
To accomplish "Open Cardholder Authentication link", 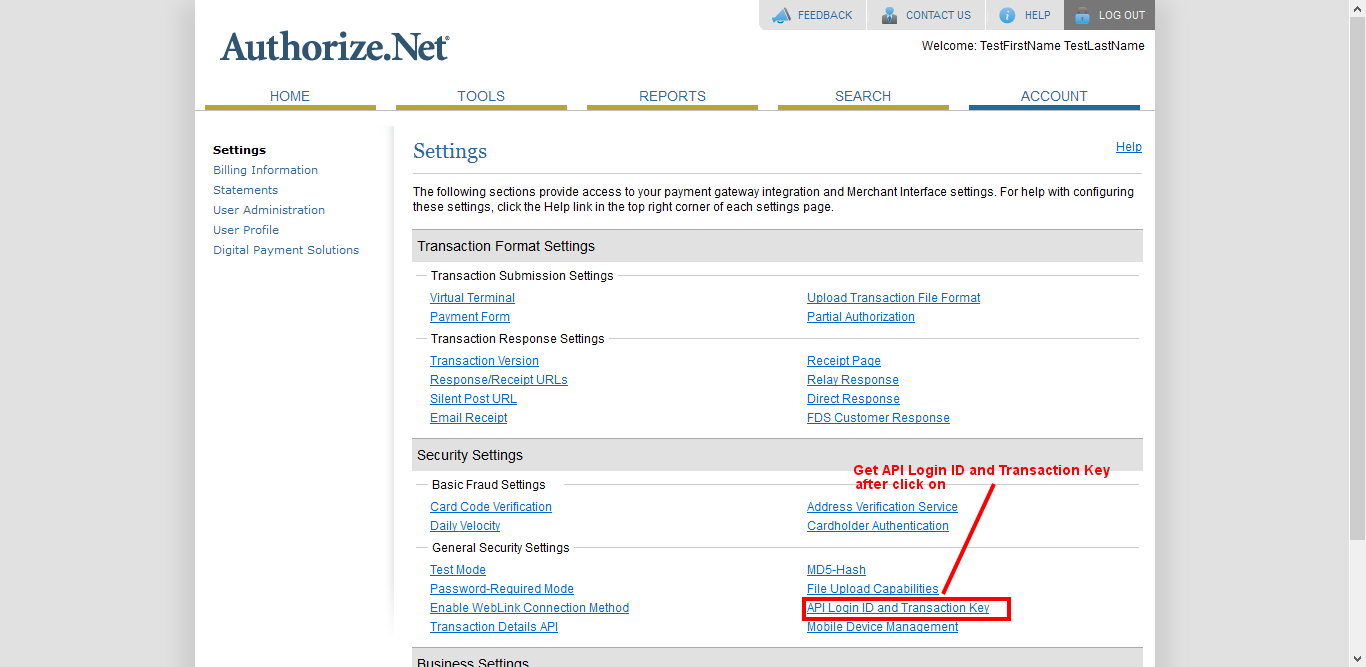I will point(878,526).
